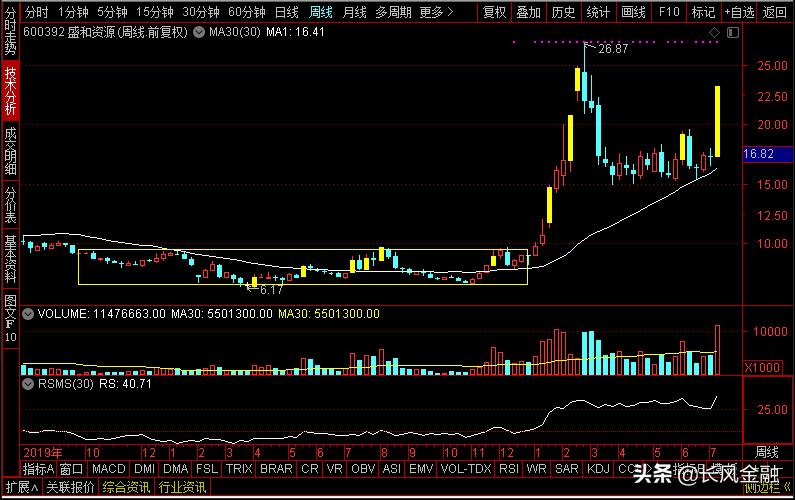Switch to the 月线 monthly chart tab

354,12
